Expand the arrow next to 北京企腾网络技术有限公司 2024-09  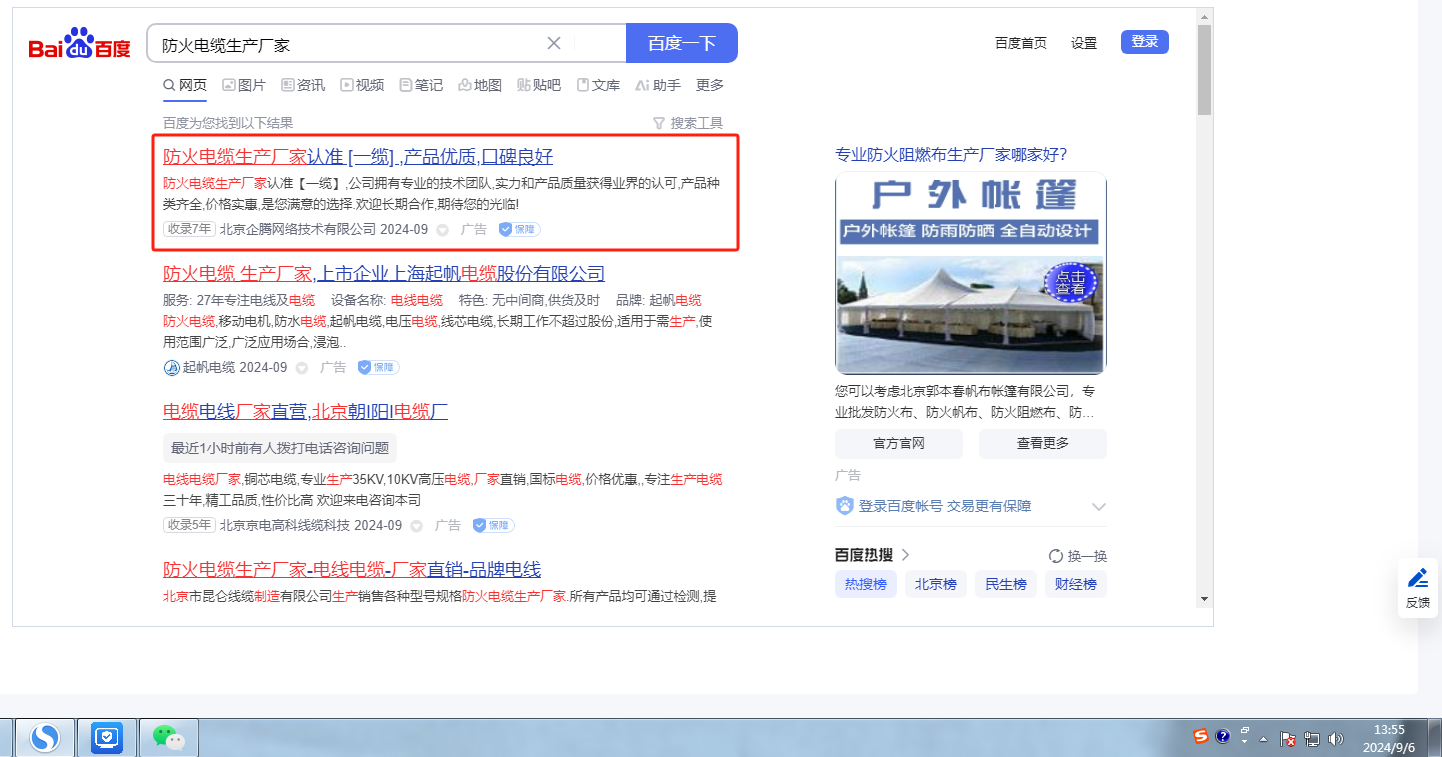click(x=443, y=230)
